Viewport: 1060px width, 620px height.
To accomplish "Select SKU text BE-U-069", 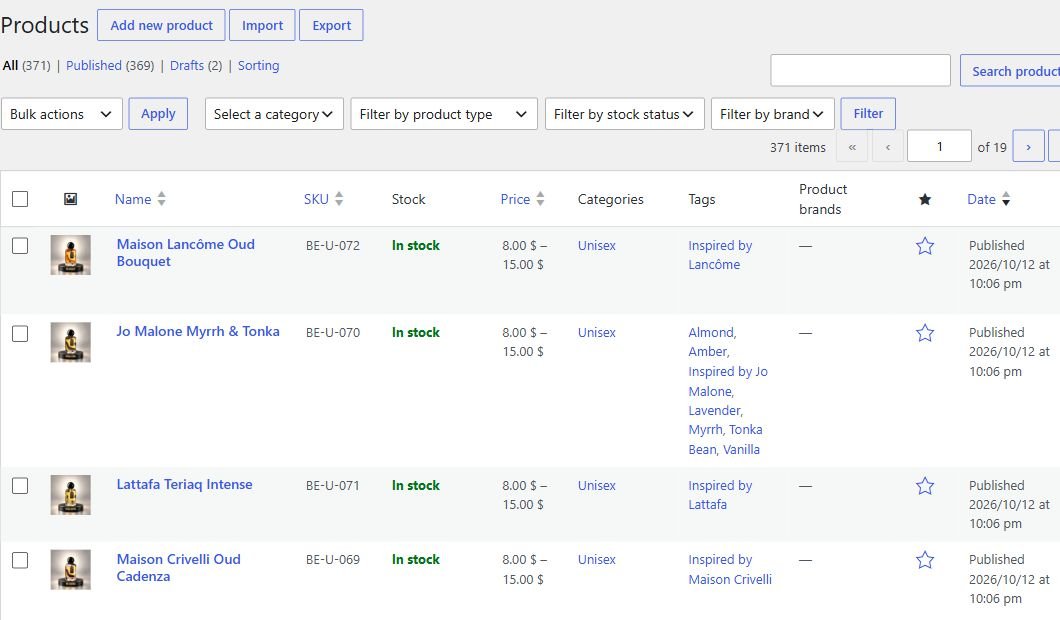I will [x=333, y=560].
